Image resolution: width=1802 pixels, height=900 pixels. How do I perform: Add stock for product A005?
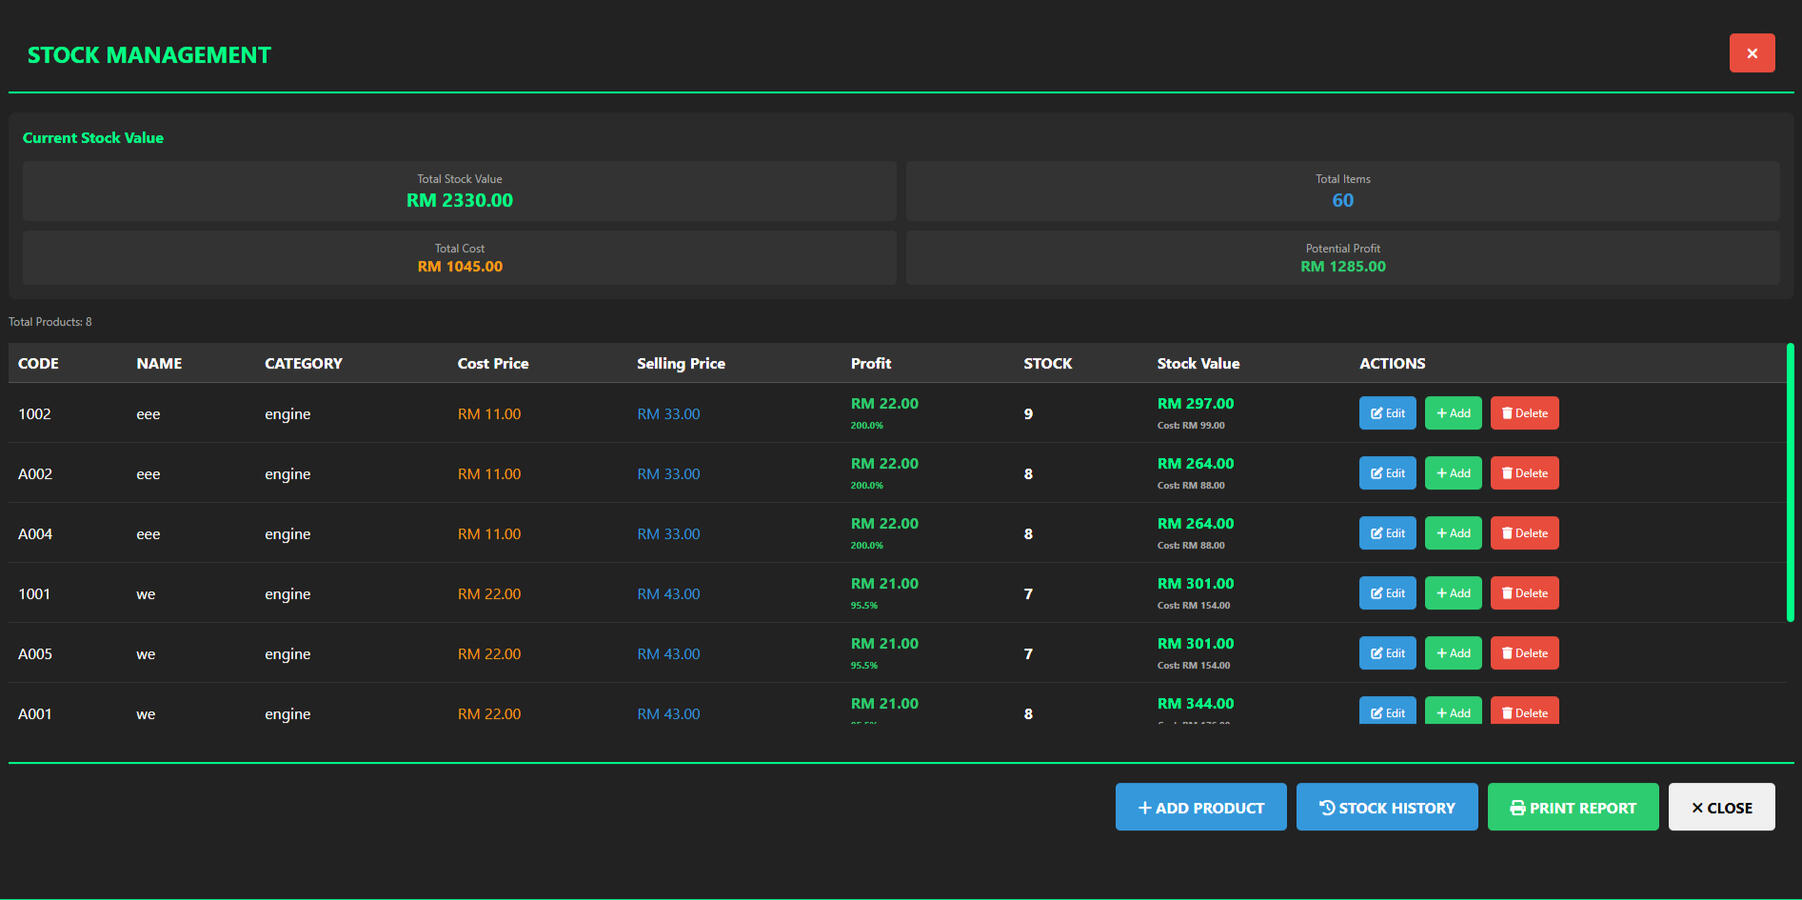tap(1452, 653)
